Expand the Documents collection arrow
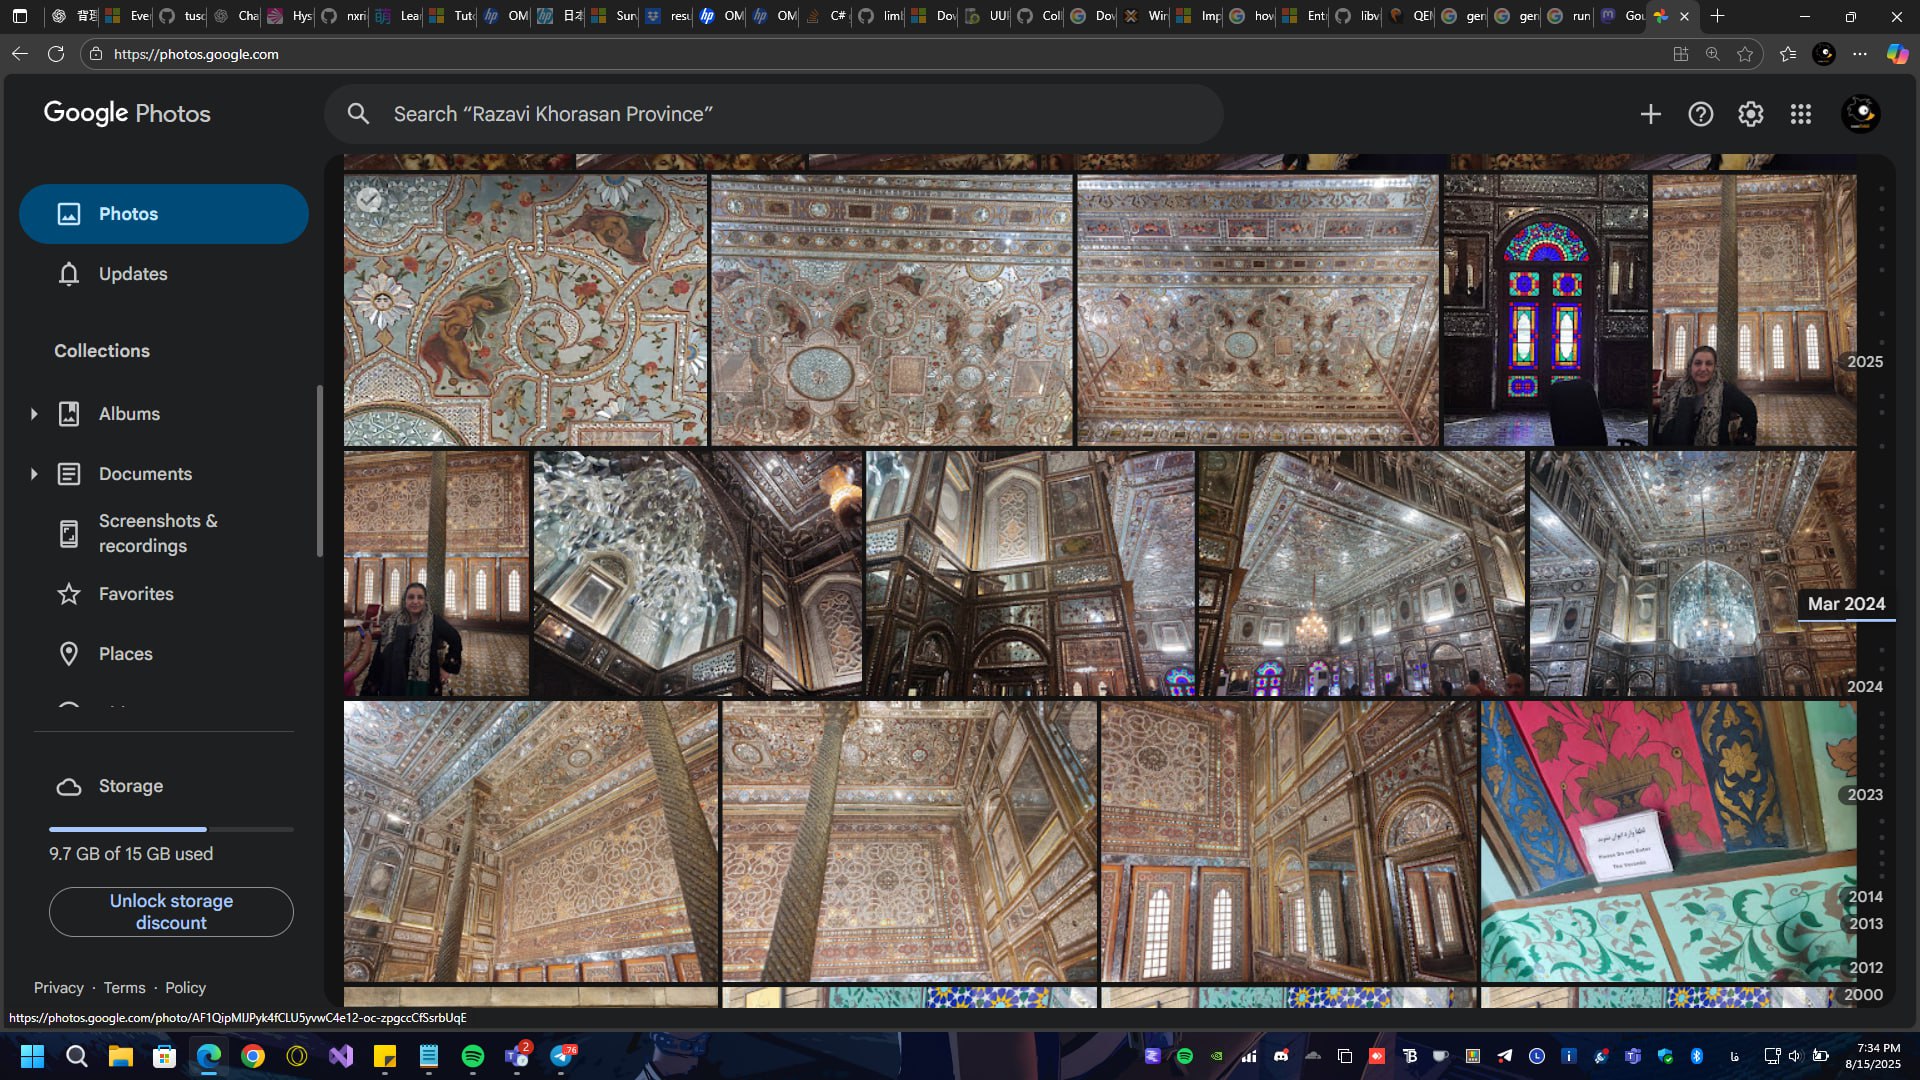Viewport: 1920px width, 1080px height. point(34,474)
